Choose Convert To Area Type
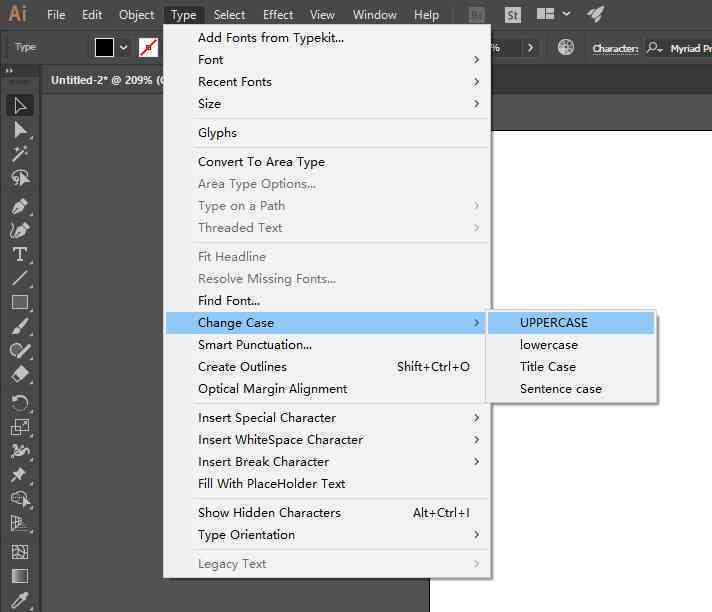The width and height of the screenshot is (712, 612). pyautogui.click(x=327, y=162)
